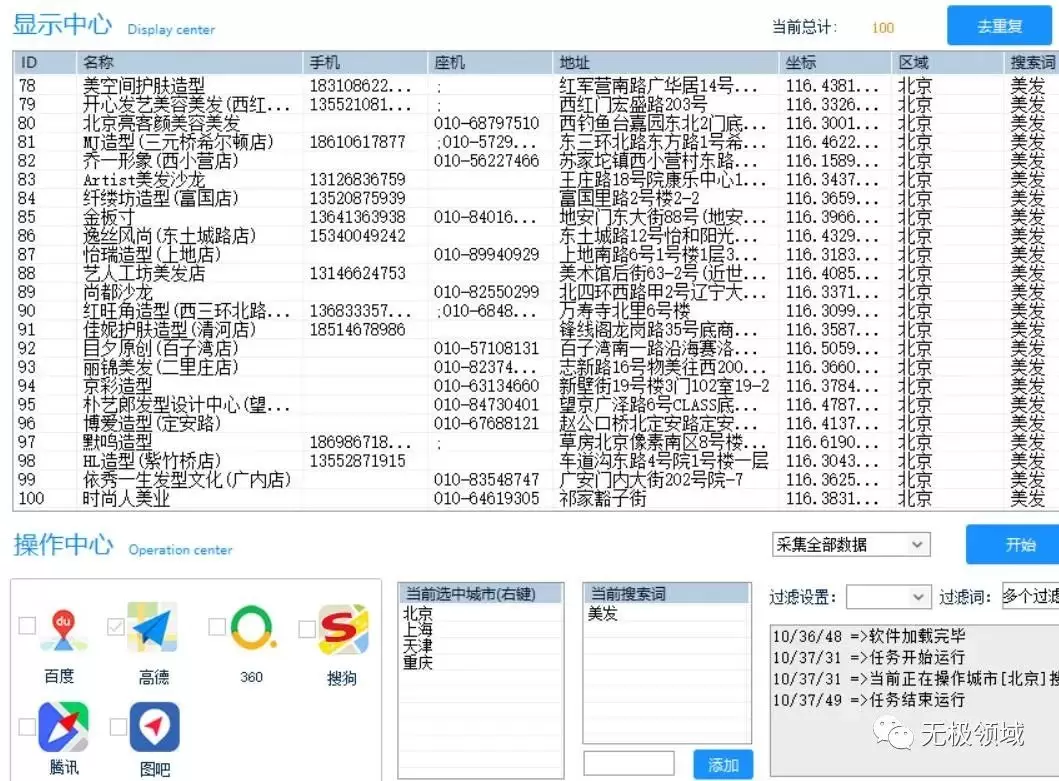The image size is (1059, 781).
Task: Select row 纤缕坊造型(富国店)
Action: (536, 199)
